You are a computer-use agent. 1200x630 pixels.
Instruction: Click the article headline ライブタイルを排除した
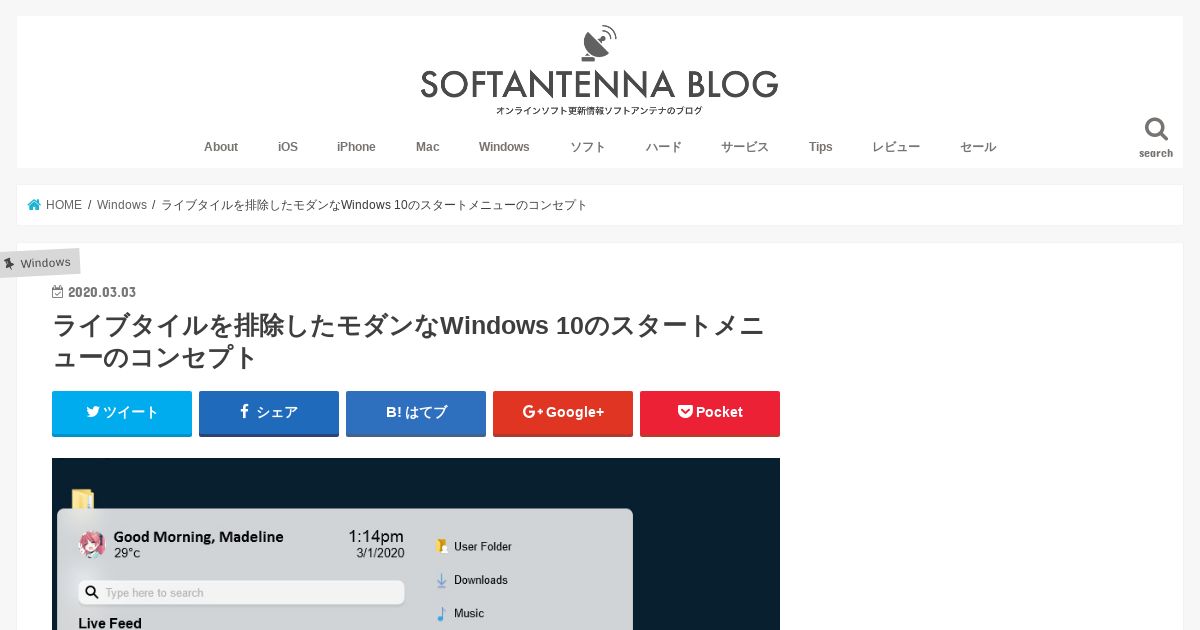tap(408, 342)
